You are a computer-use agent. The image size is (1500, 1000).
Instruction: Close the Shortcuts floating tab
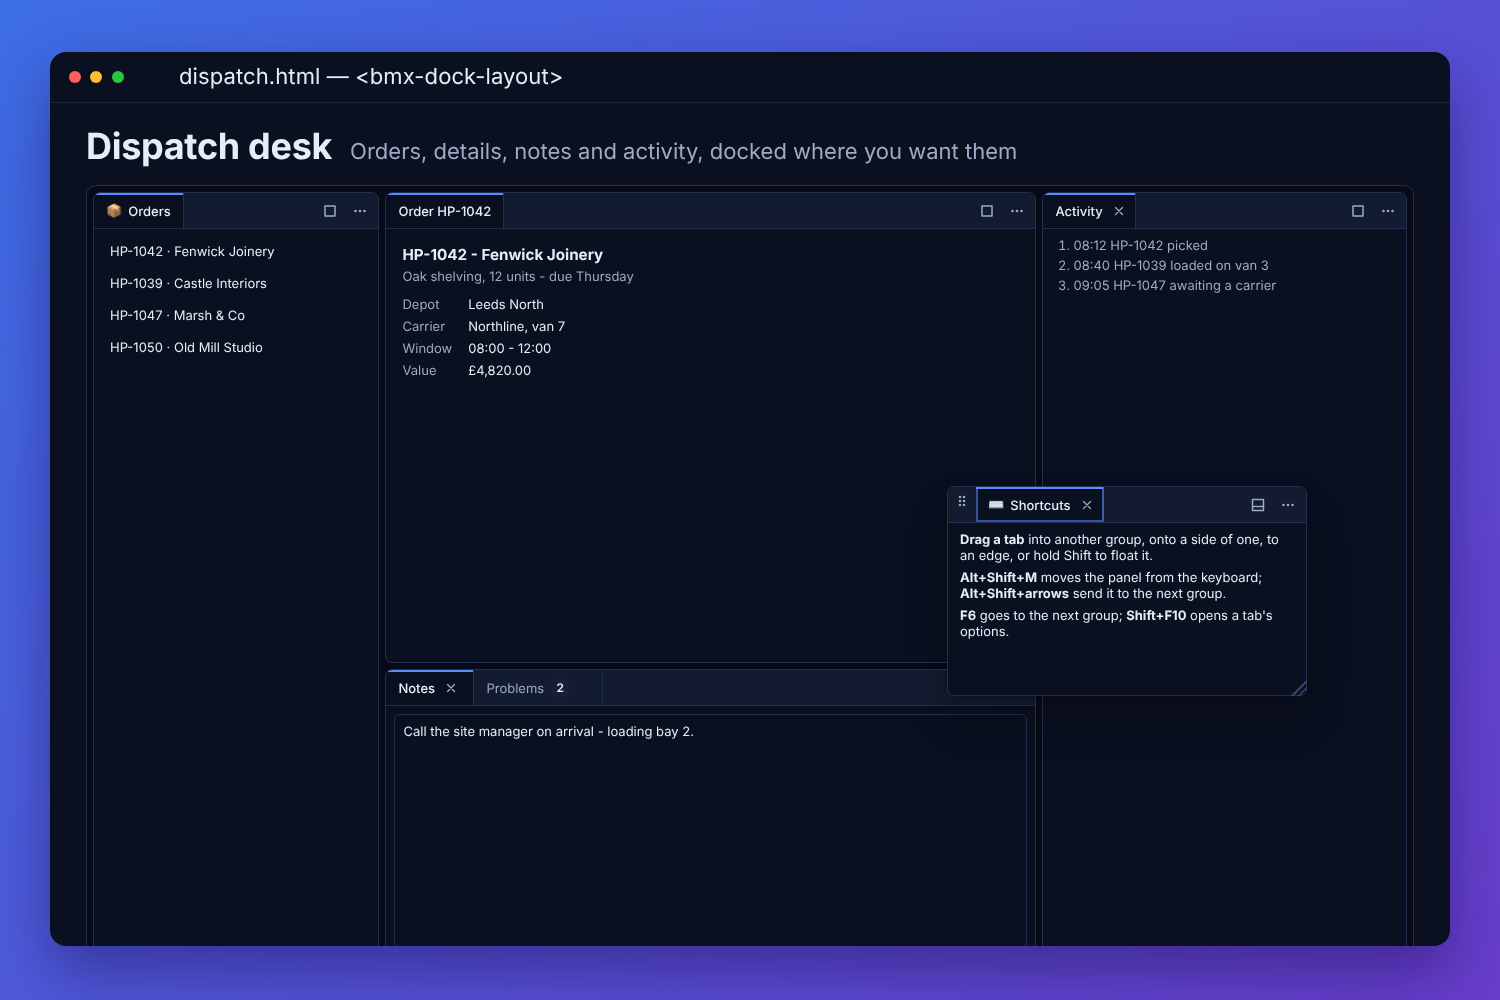(x=1087, y=505)
